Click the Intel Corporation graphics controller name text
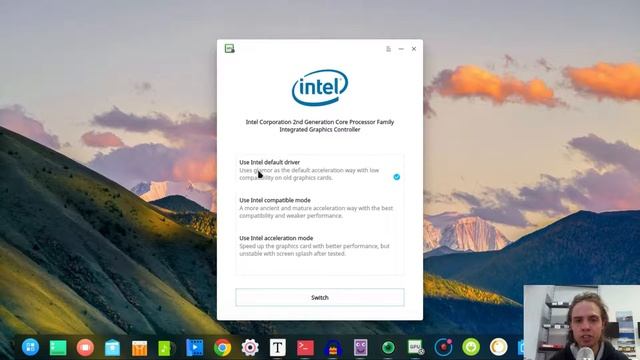The height and width of the screenshot is (360, 640). click(x=320, y=126)
